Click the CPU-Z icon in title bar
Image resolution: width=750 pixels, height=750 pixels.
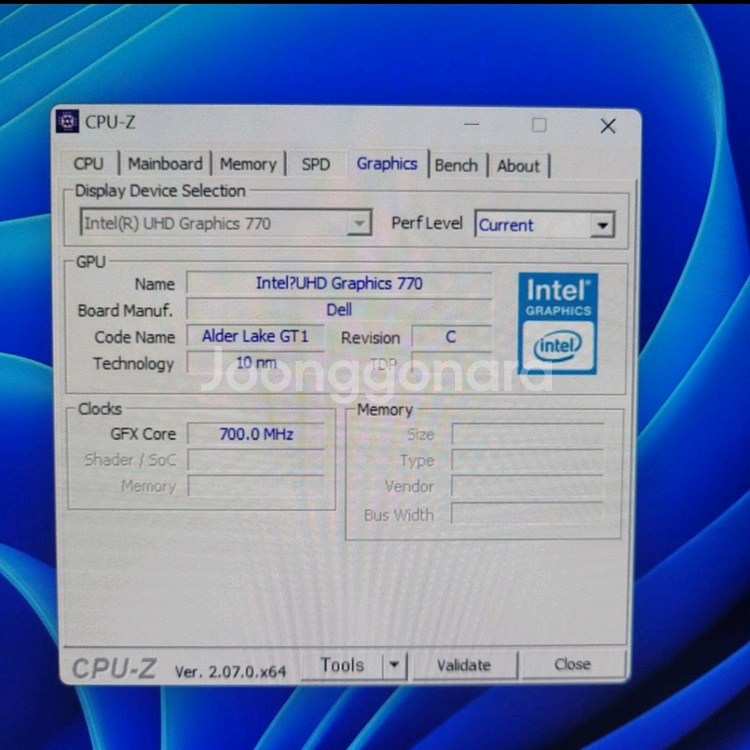click(67, 122)
